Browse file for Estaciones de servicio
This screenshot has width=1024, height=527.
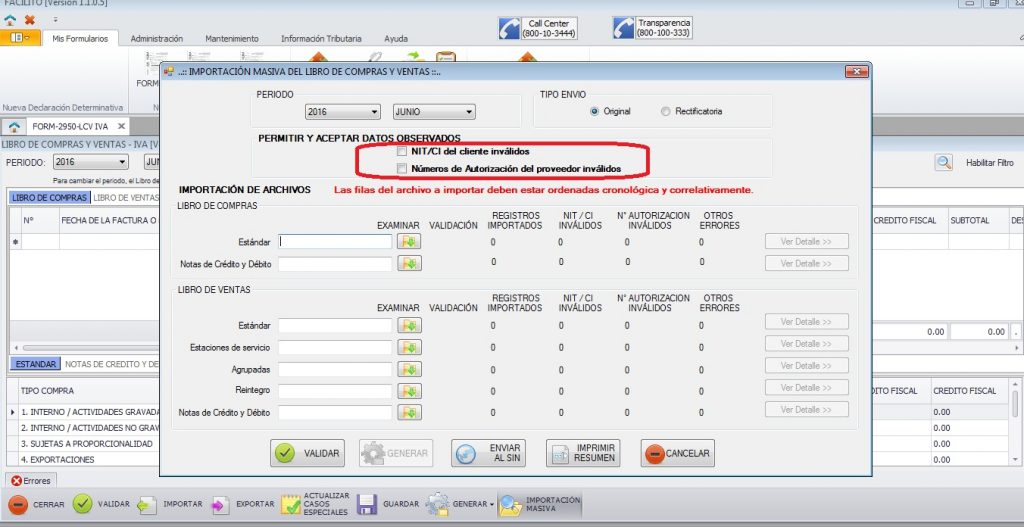pyautogui.click(x=409, y=347)
